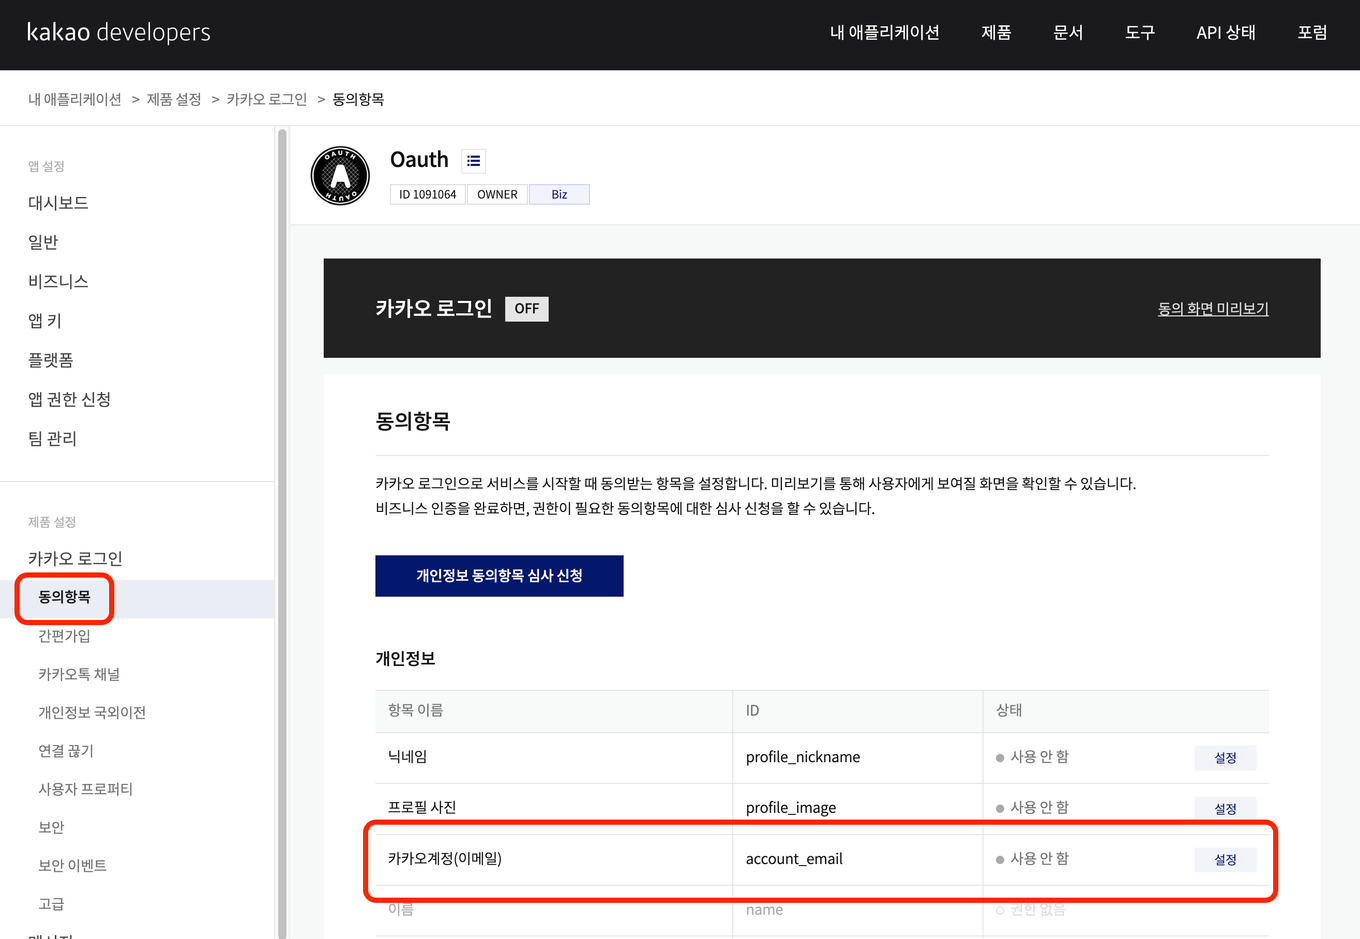This screenshot has height=939, width=1360.
Task: Open 앱 권한 신청 in sidebar
Action: coord(69,399)
